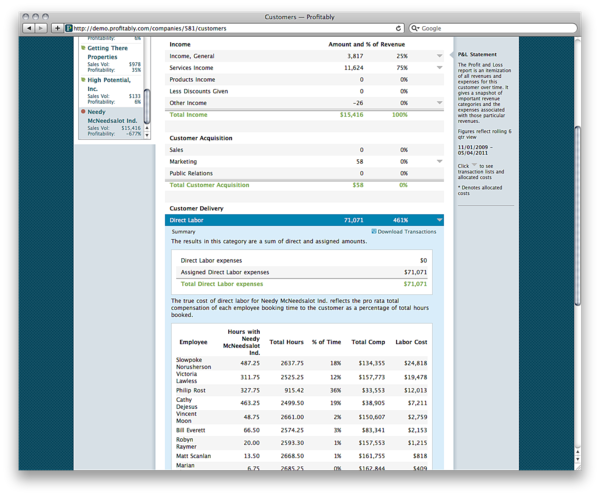The height and width of the screenshot is (496, 600).
Task: Reload the page using the refresh icon
Action: (398, 28)
